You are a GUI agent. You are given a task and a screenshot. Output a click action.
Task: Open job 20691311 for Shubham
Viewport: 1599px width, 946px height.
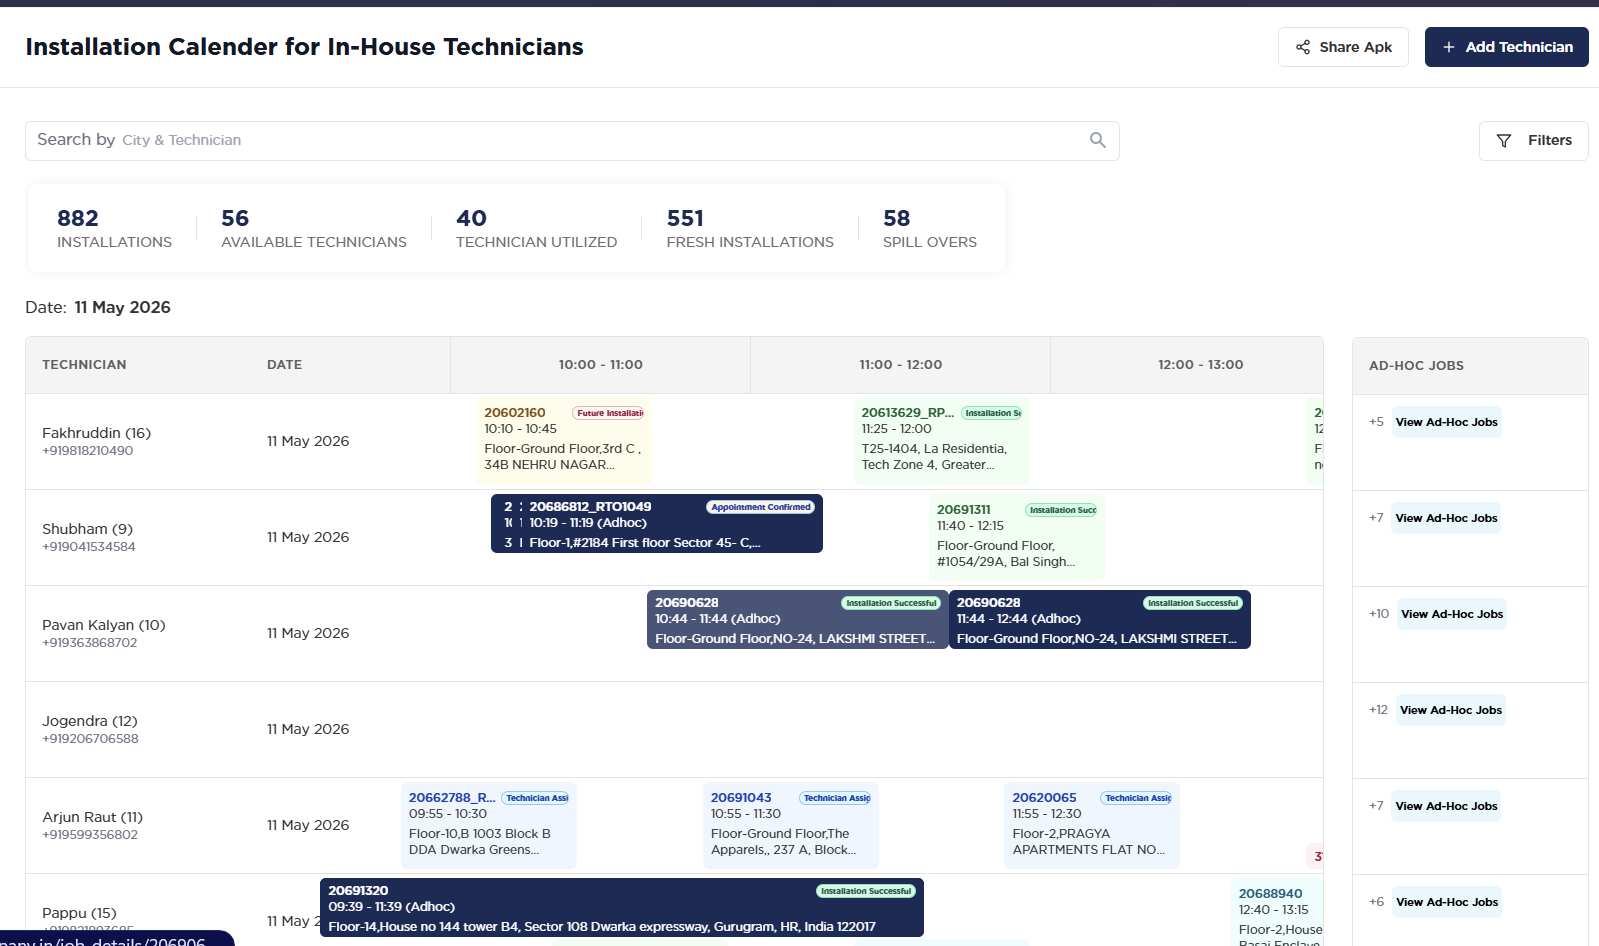(x=1016, y=537)
